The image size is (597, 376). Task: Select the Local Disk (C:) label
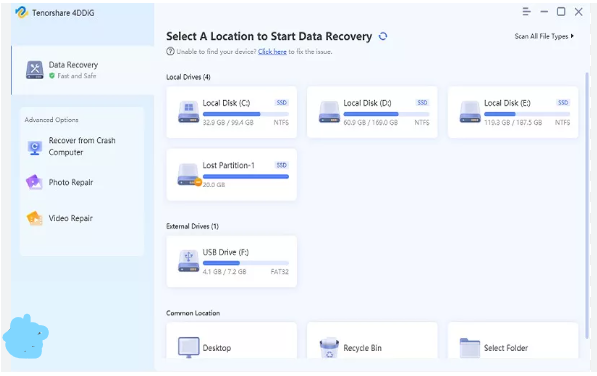pos(226,103)
